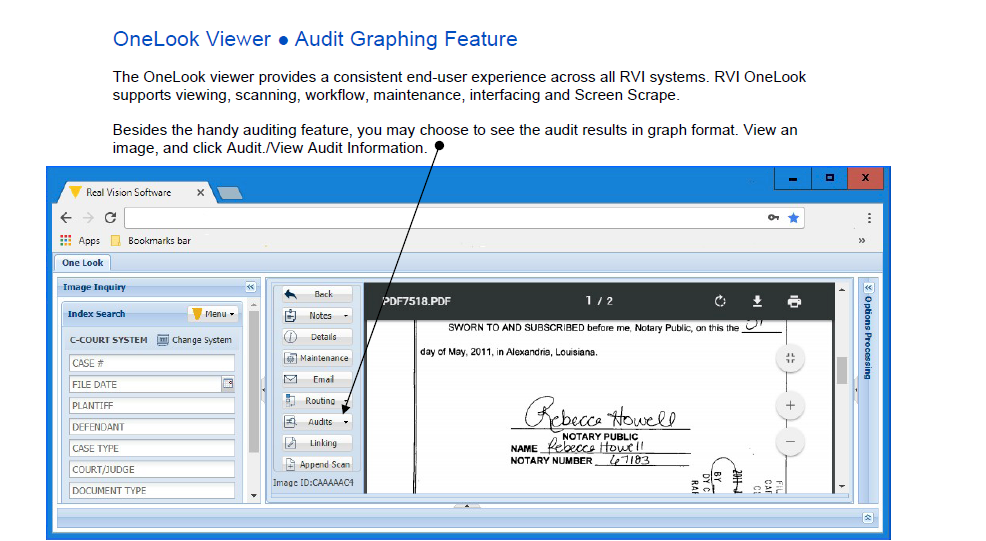Zoom out of the PDF
The height and width of the screenshot is (541, 986).
(790, 442)
